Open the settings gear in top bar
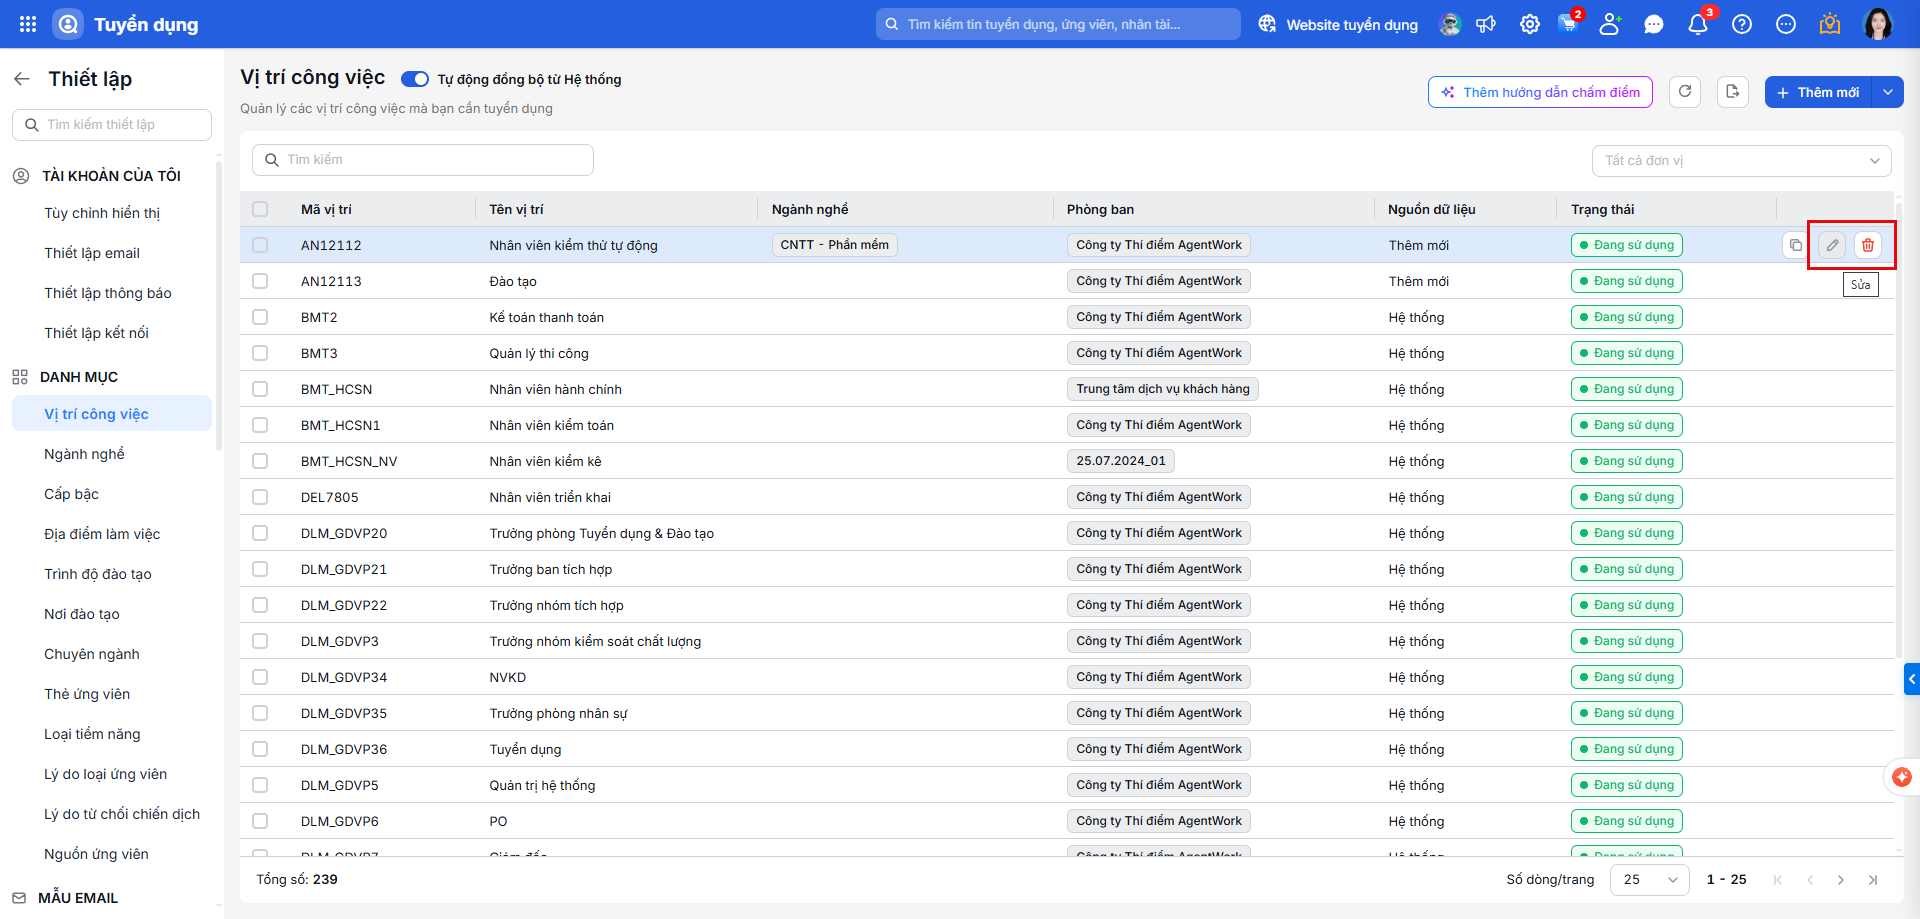1920x919 pixels. (1530, 24)
